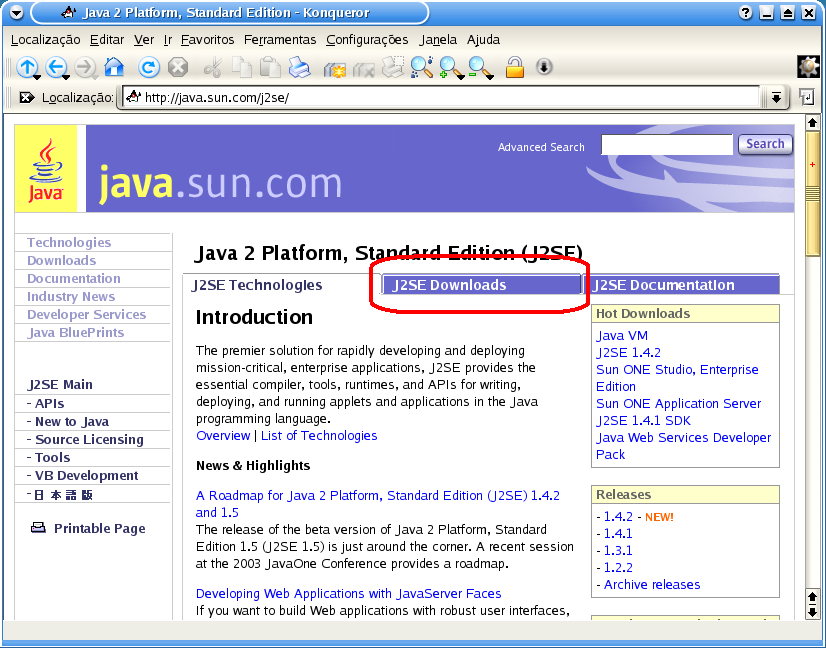Open the Archive releases link
Image resolution: width=826 pixels, height=648 pixels.
652,585
